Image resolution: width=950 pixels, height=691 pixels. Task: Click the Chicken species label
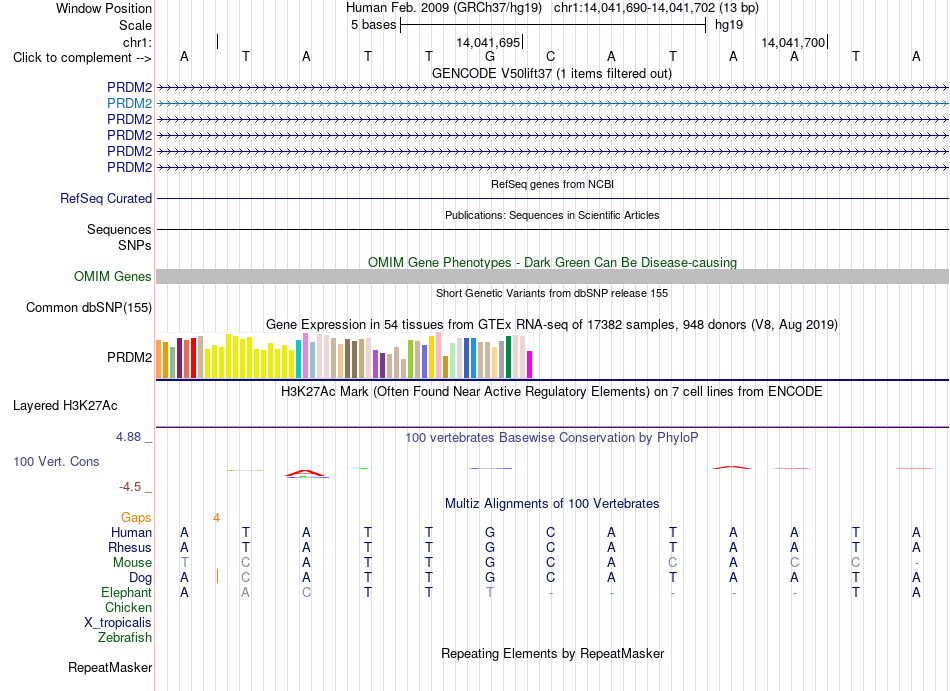(x=128, y=607)
